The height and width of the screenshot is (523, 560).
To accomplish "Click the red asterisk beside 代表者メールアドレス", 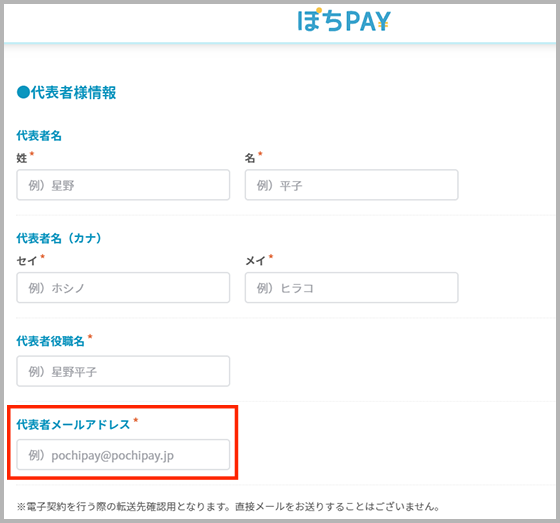I will pyautogui.click(x=136, y=420).
